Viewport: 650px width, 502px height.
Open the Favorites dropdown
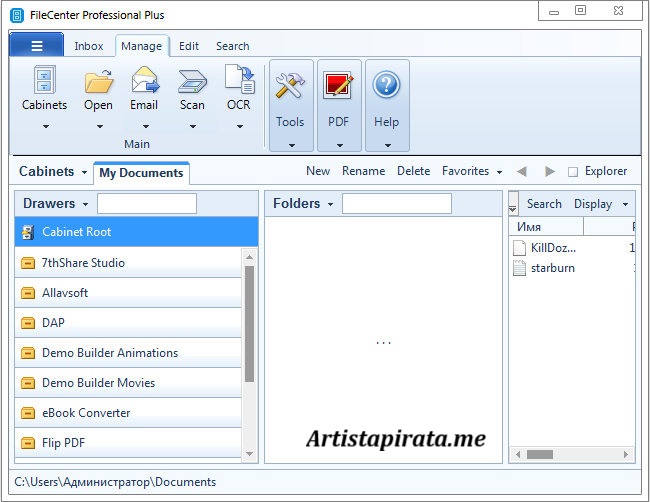472,171
